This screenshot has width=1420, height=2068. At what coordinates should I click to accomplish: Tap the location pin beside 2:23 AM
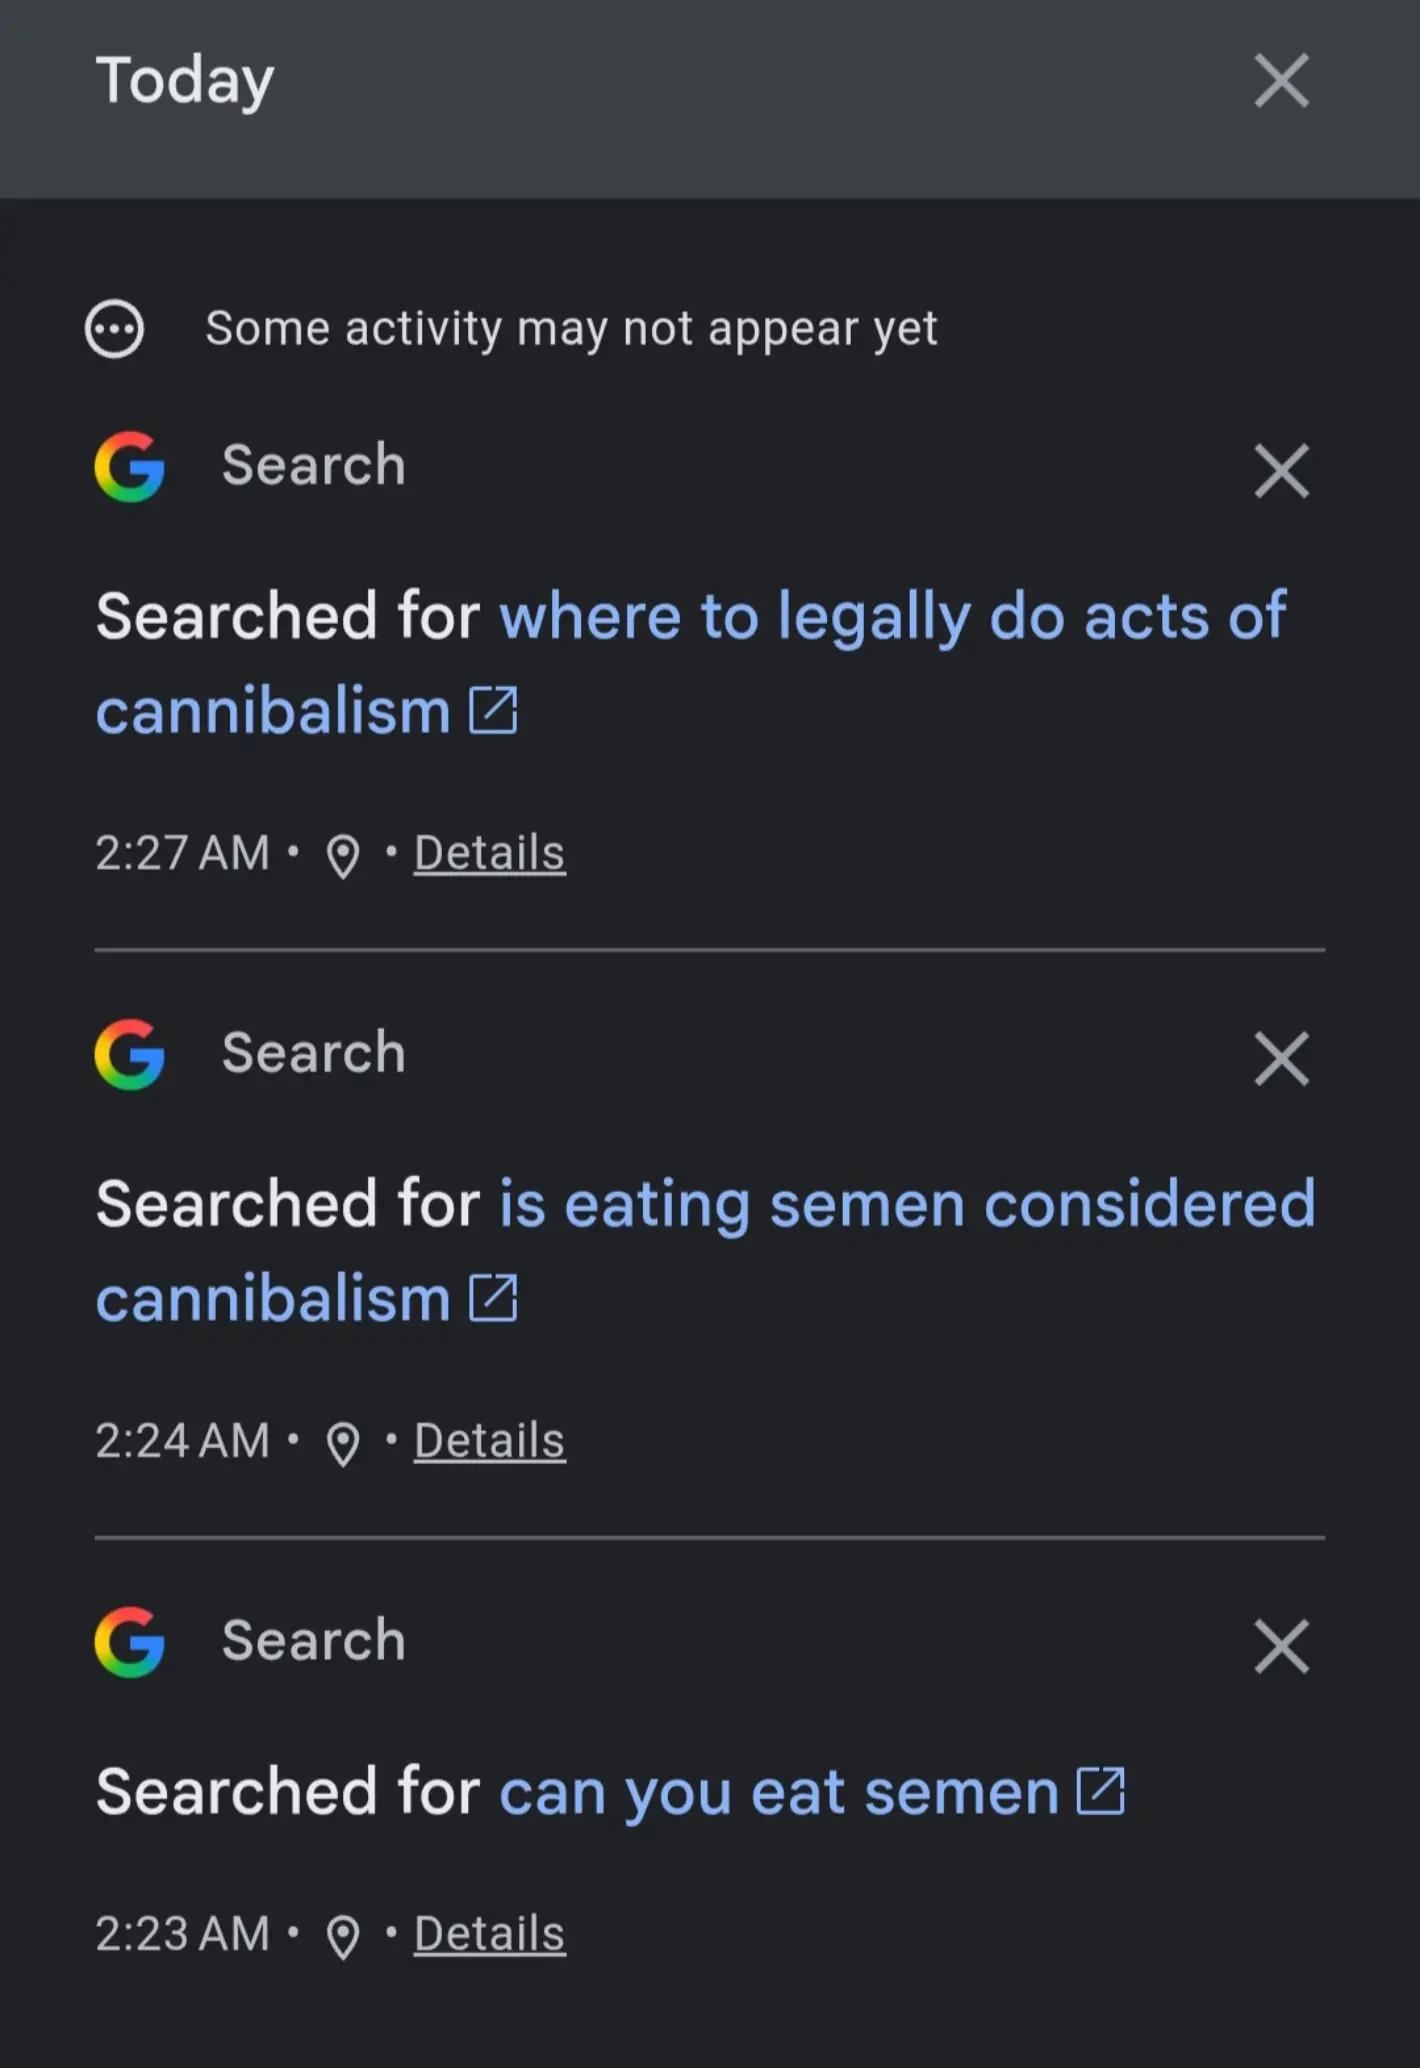(343, 1938)
